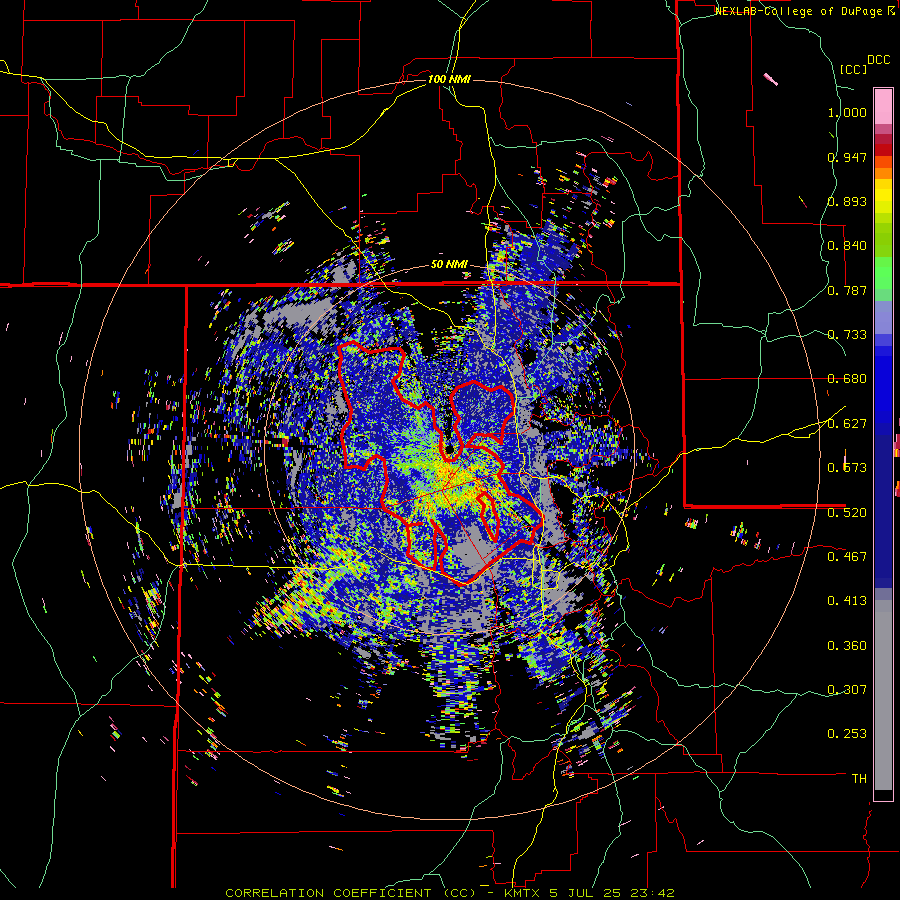Select the 0.627 legend value

[847, 424]
